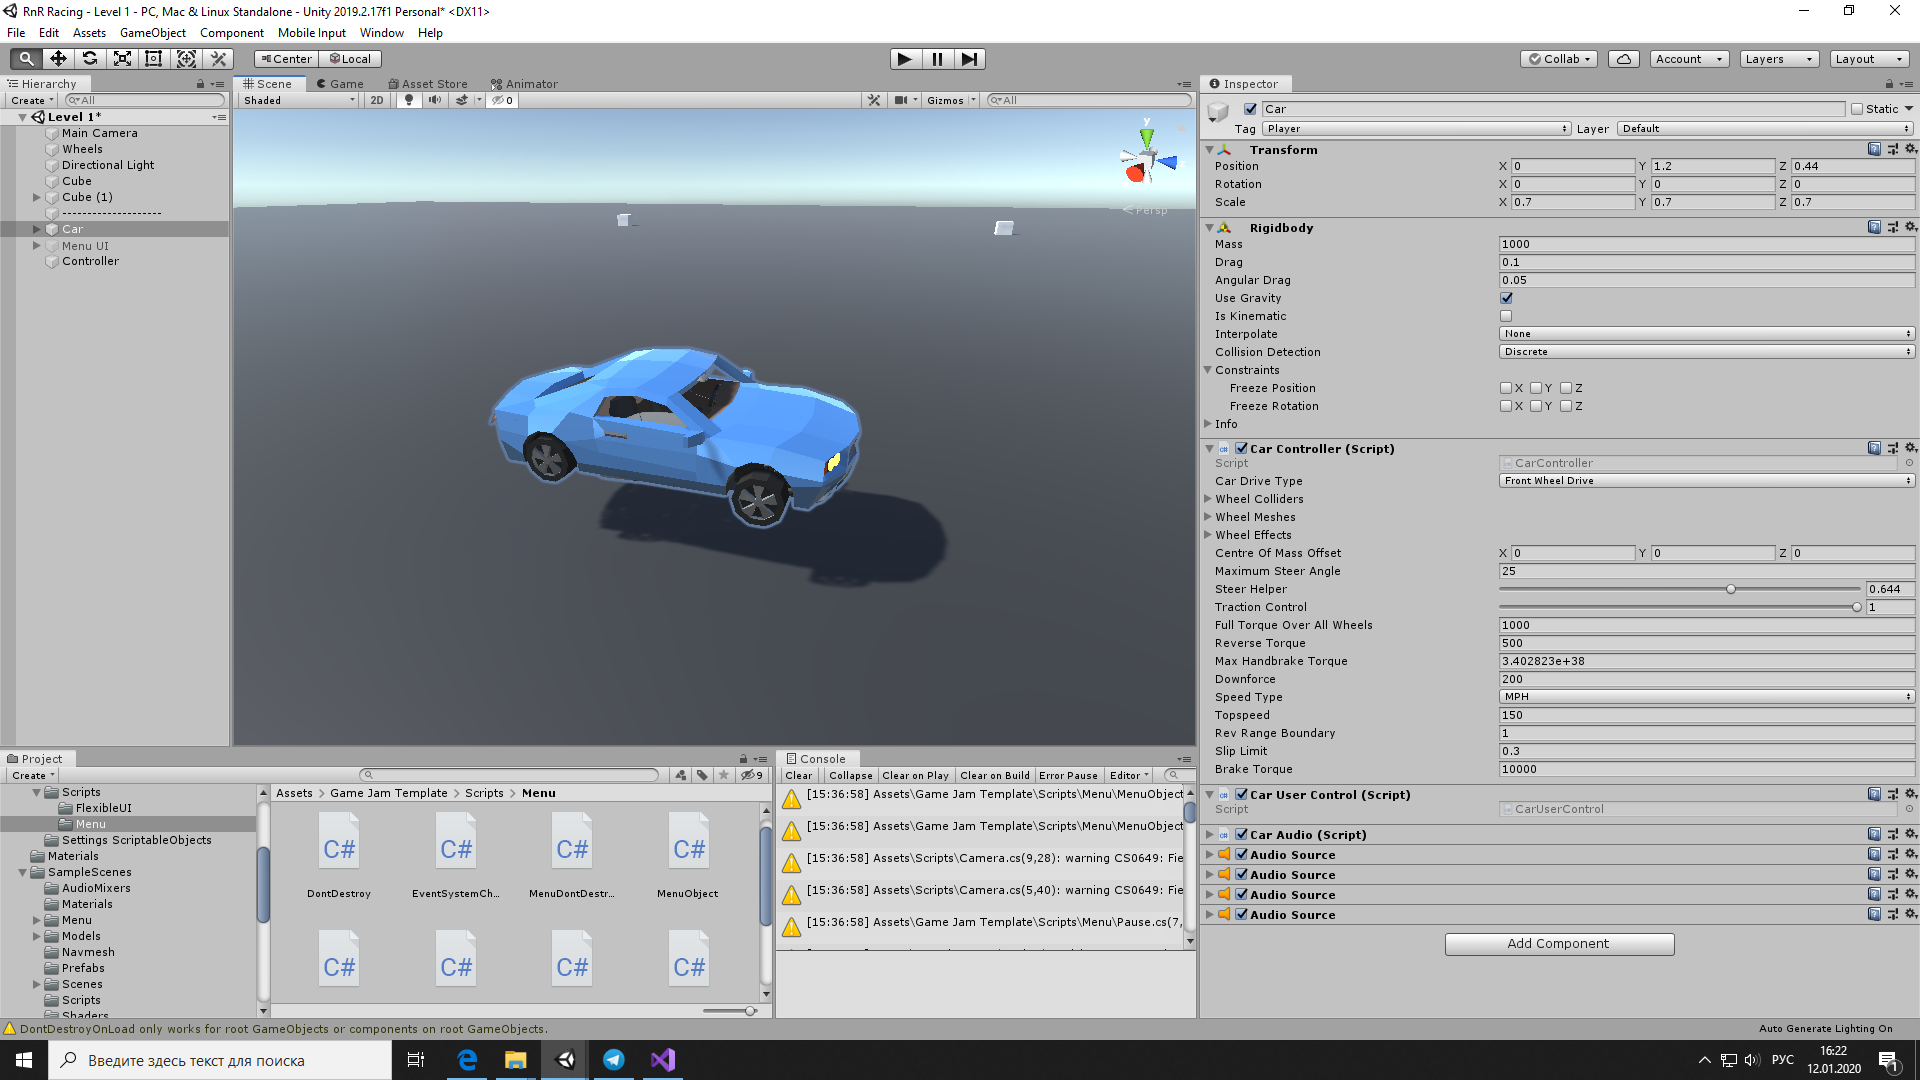Select the Scale tool

click(x=122, y=59)
